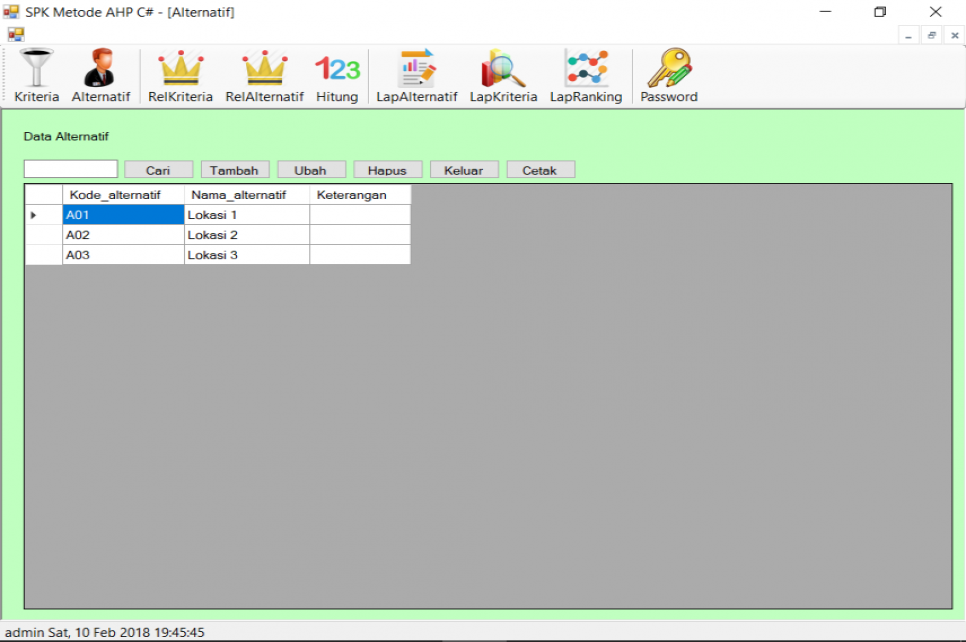This screenshot has width=966, height=642.
Task: Click the Keluar exit button
Action: (464, 169)
